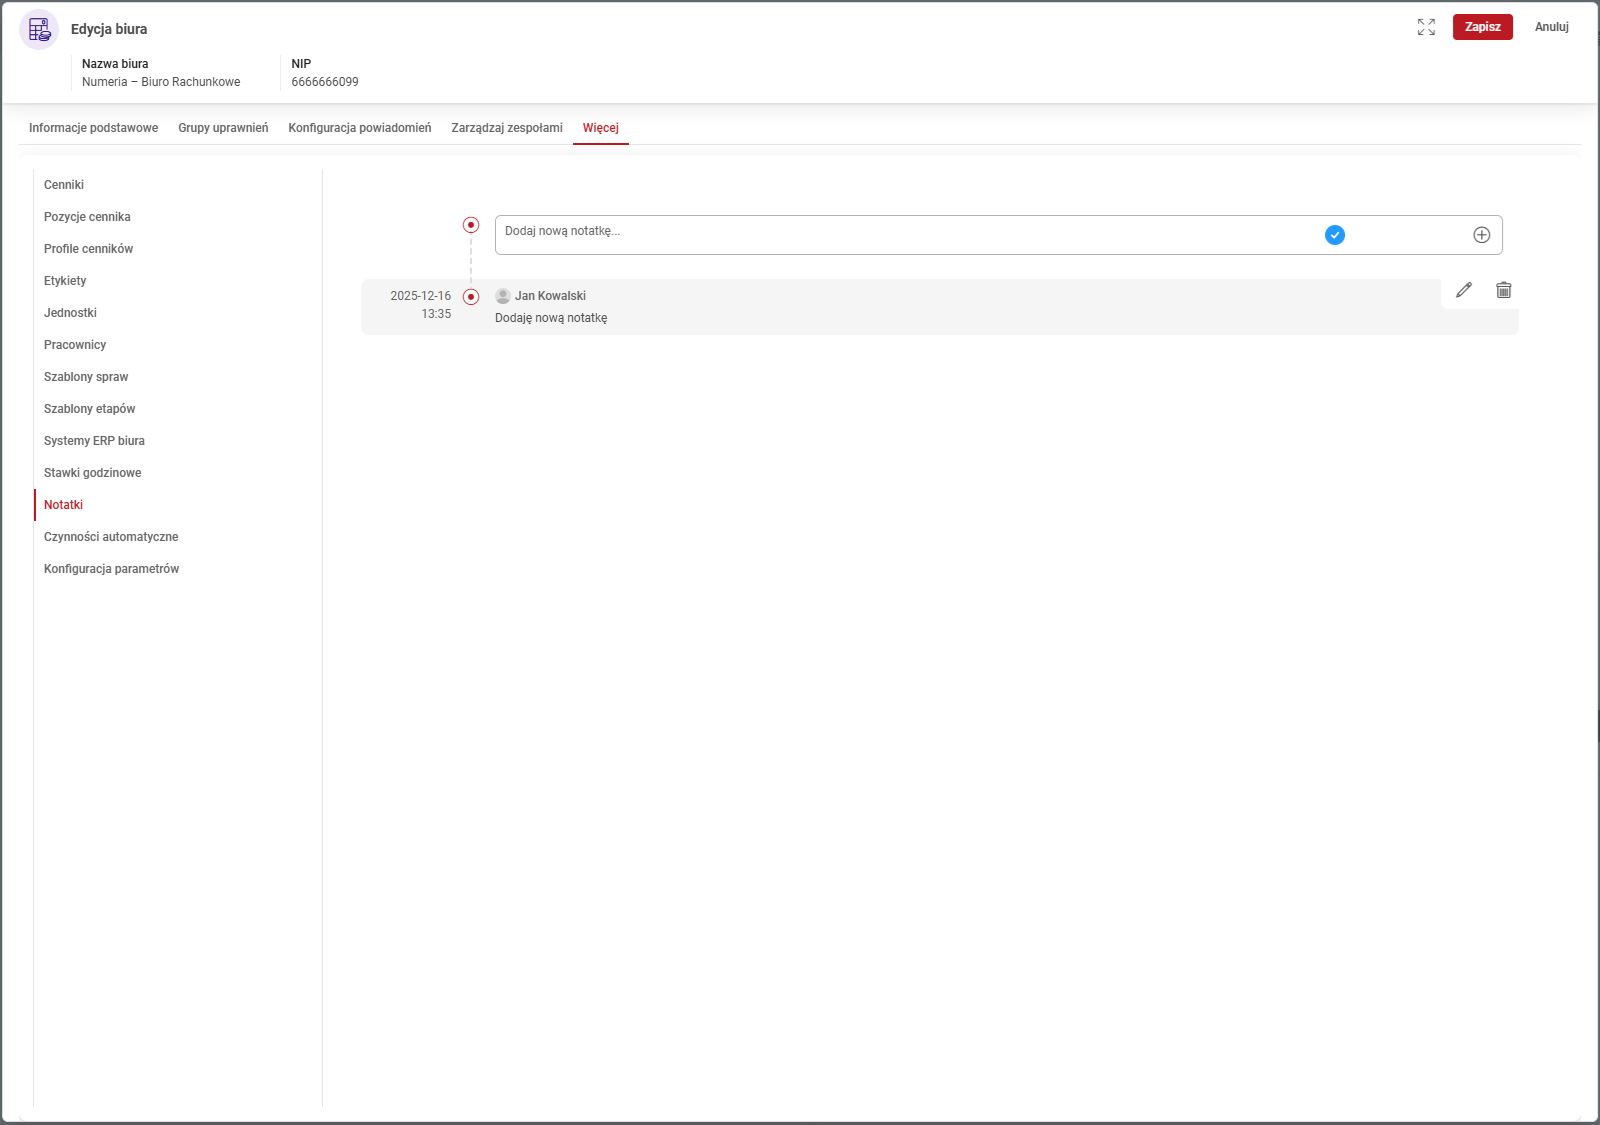Click the blue checkmark confirm icon

tap(1334, 235)
